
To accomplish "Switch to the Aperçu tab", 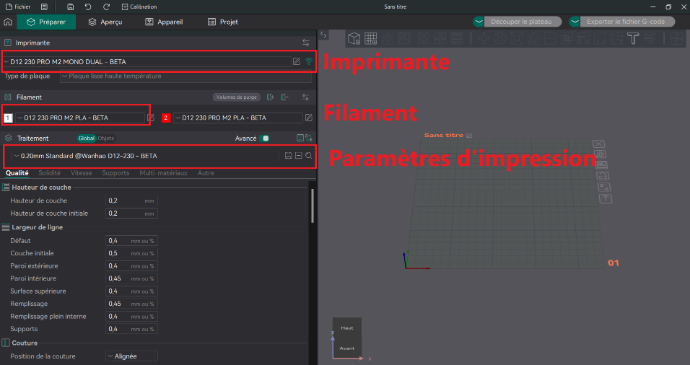I will [x=105, y=22].
